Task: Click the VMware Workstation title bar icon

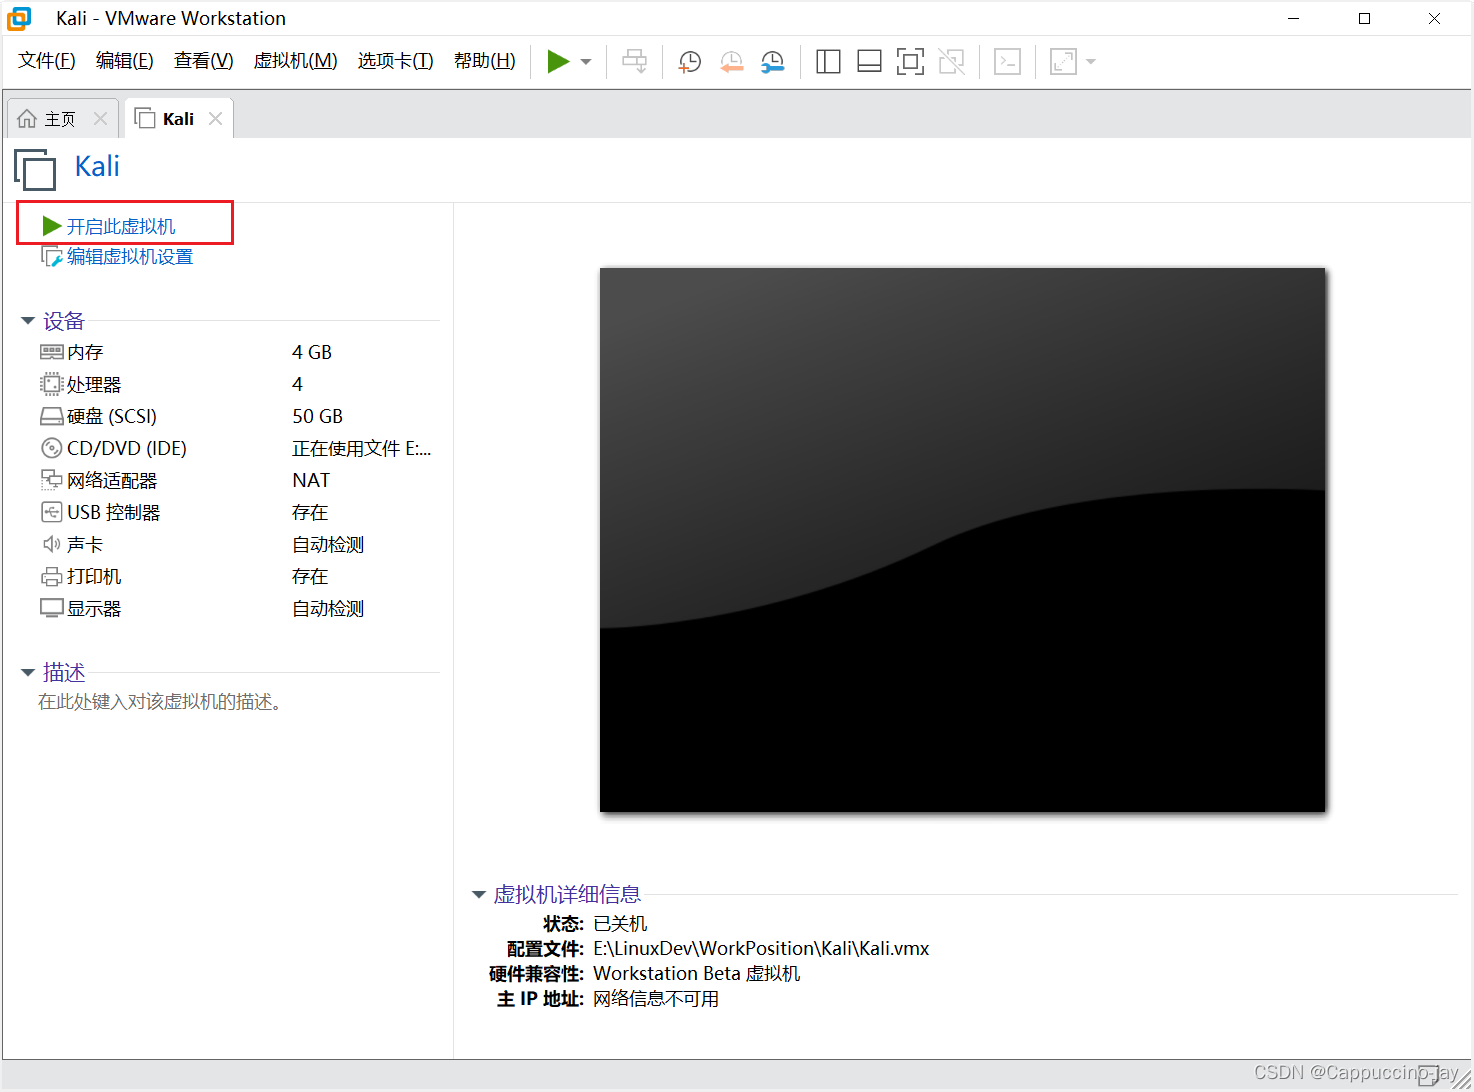Action: click(x=19, y=18)
